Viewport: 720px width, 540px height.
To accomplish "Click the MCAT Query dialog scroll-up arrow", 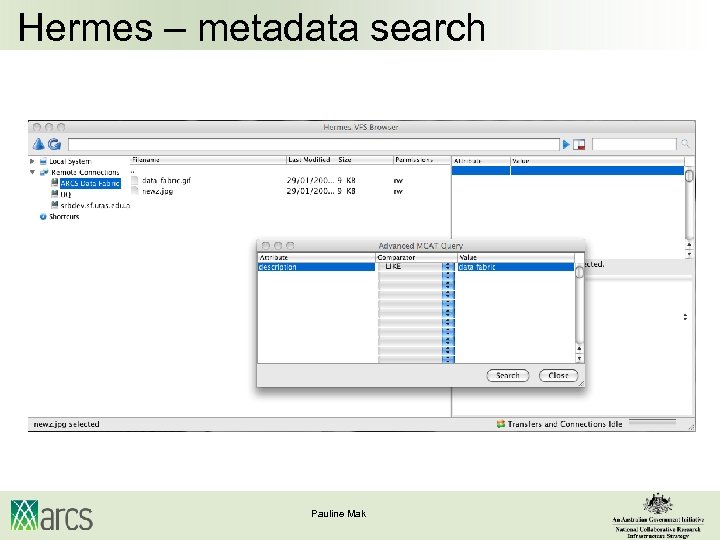I will pos(579,349).
